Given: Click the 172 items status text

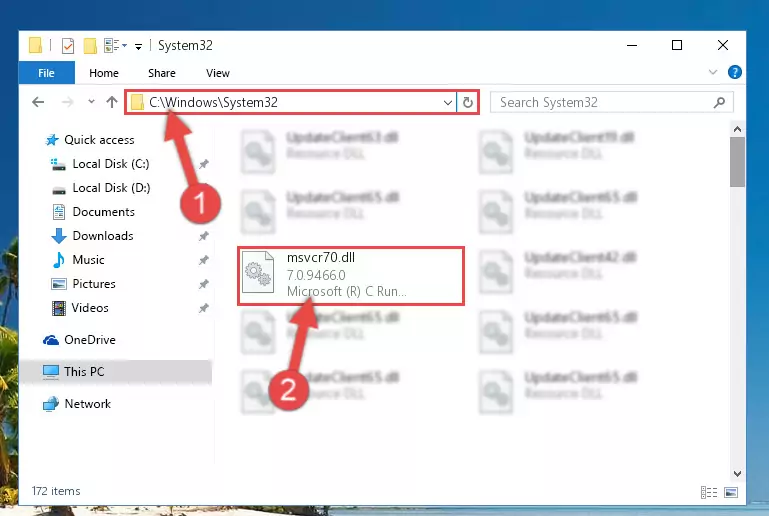Looking at the screenshot, I should pyautogui.click(x=56, y=491).
